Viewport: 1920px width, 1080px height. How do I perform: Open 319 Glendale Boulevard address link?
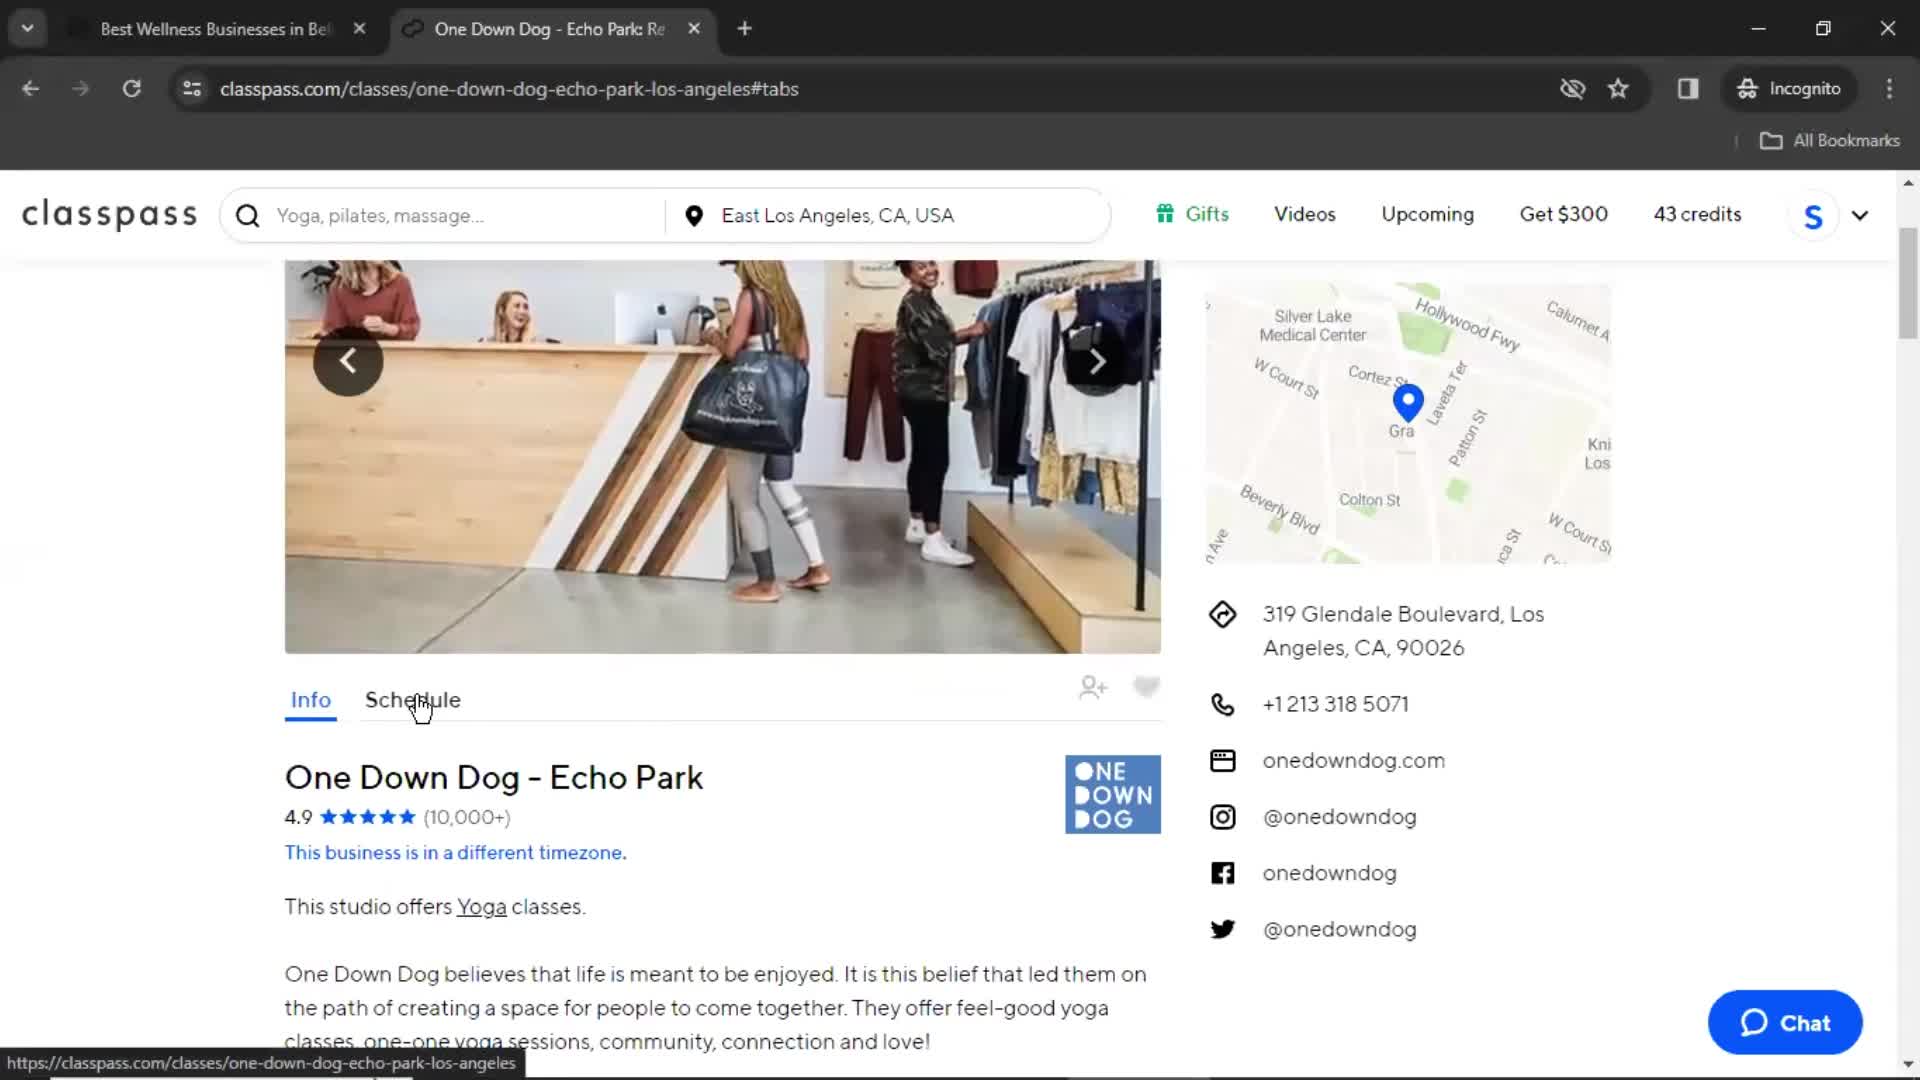1403,631
